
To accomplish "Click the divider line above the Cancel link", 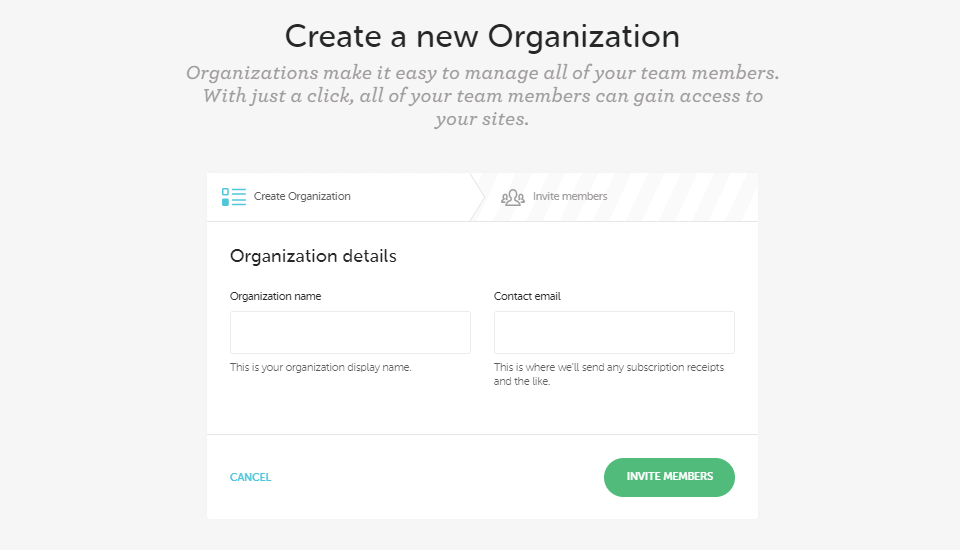I will 482,434.
